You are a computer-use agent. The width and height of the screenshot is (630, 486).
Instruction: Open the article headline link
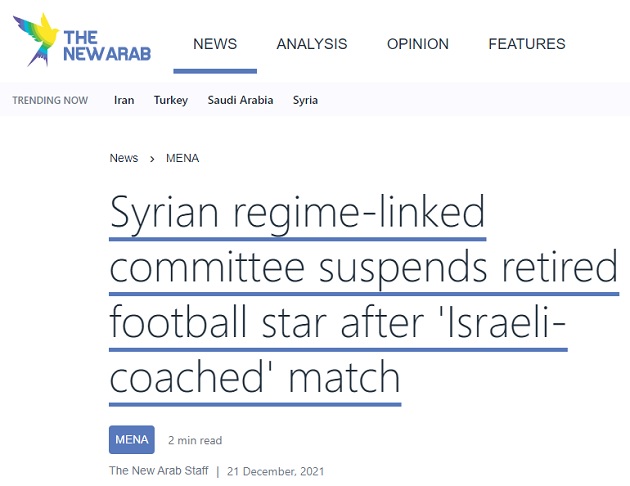pyautogui.click(x=360, y=295)
